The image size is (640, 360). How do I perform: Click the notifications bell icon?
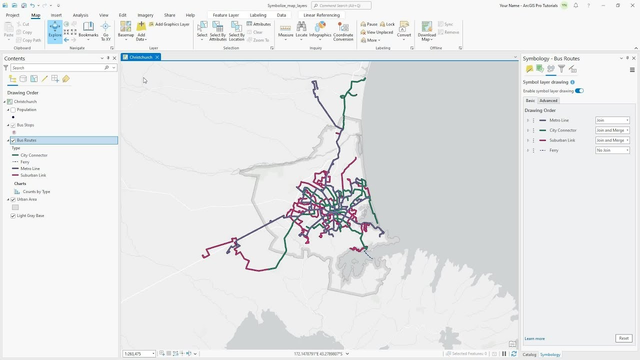click(576, 6)
